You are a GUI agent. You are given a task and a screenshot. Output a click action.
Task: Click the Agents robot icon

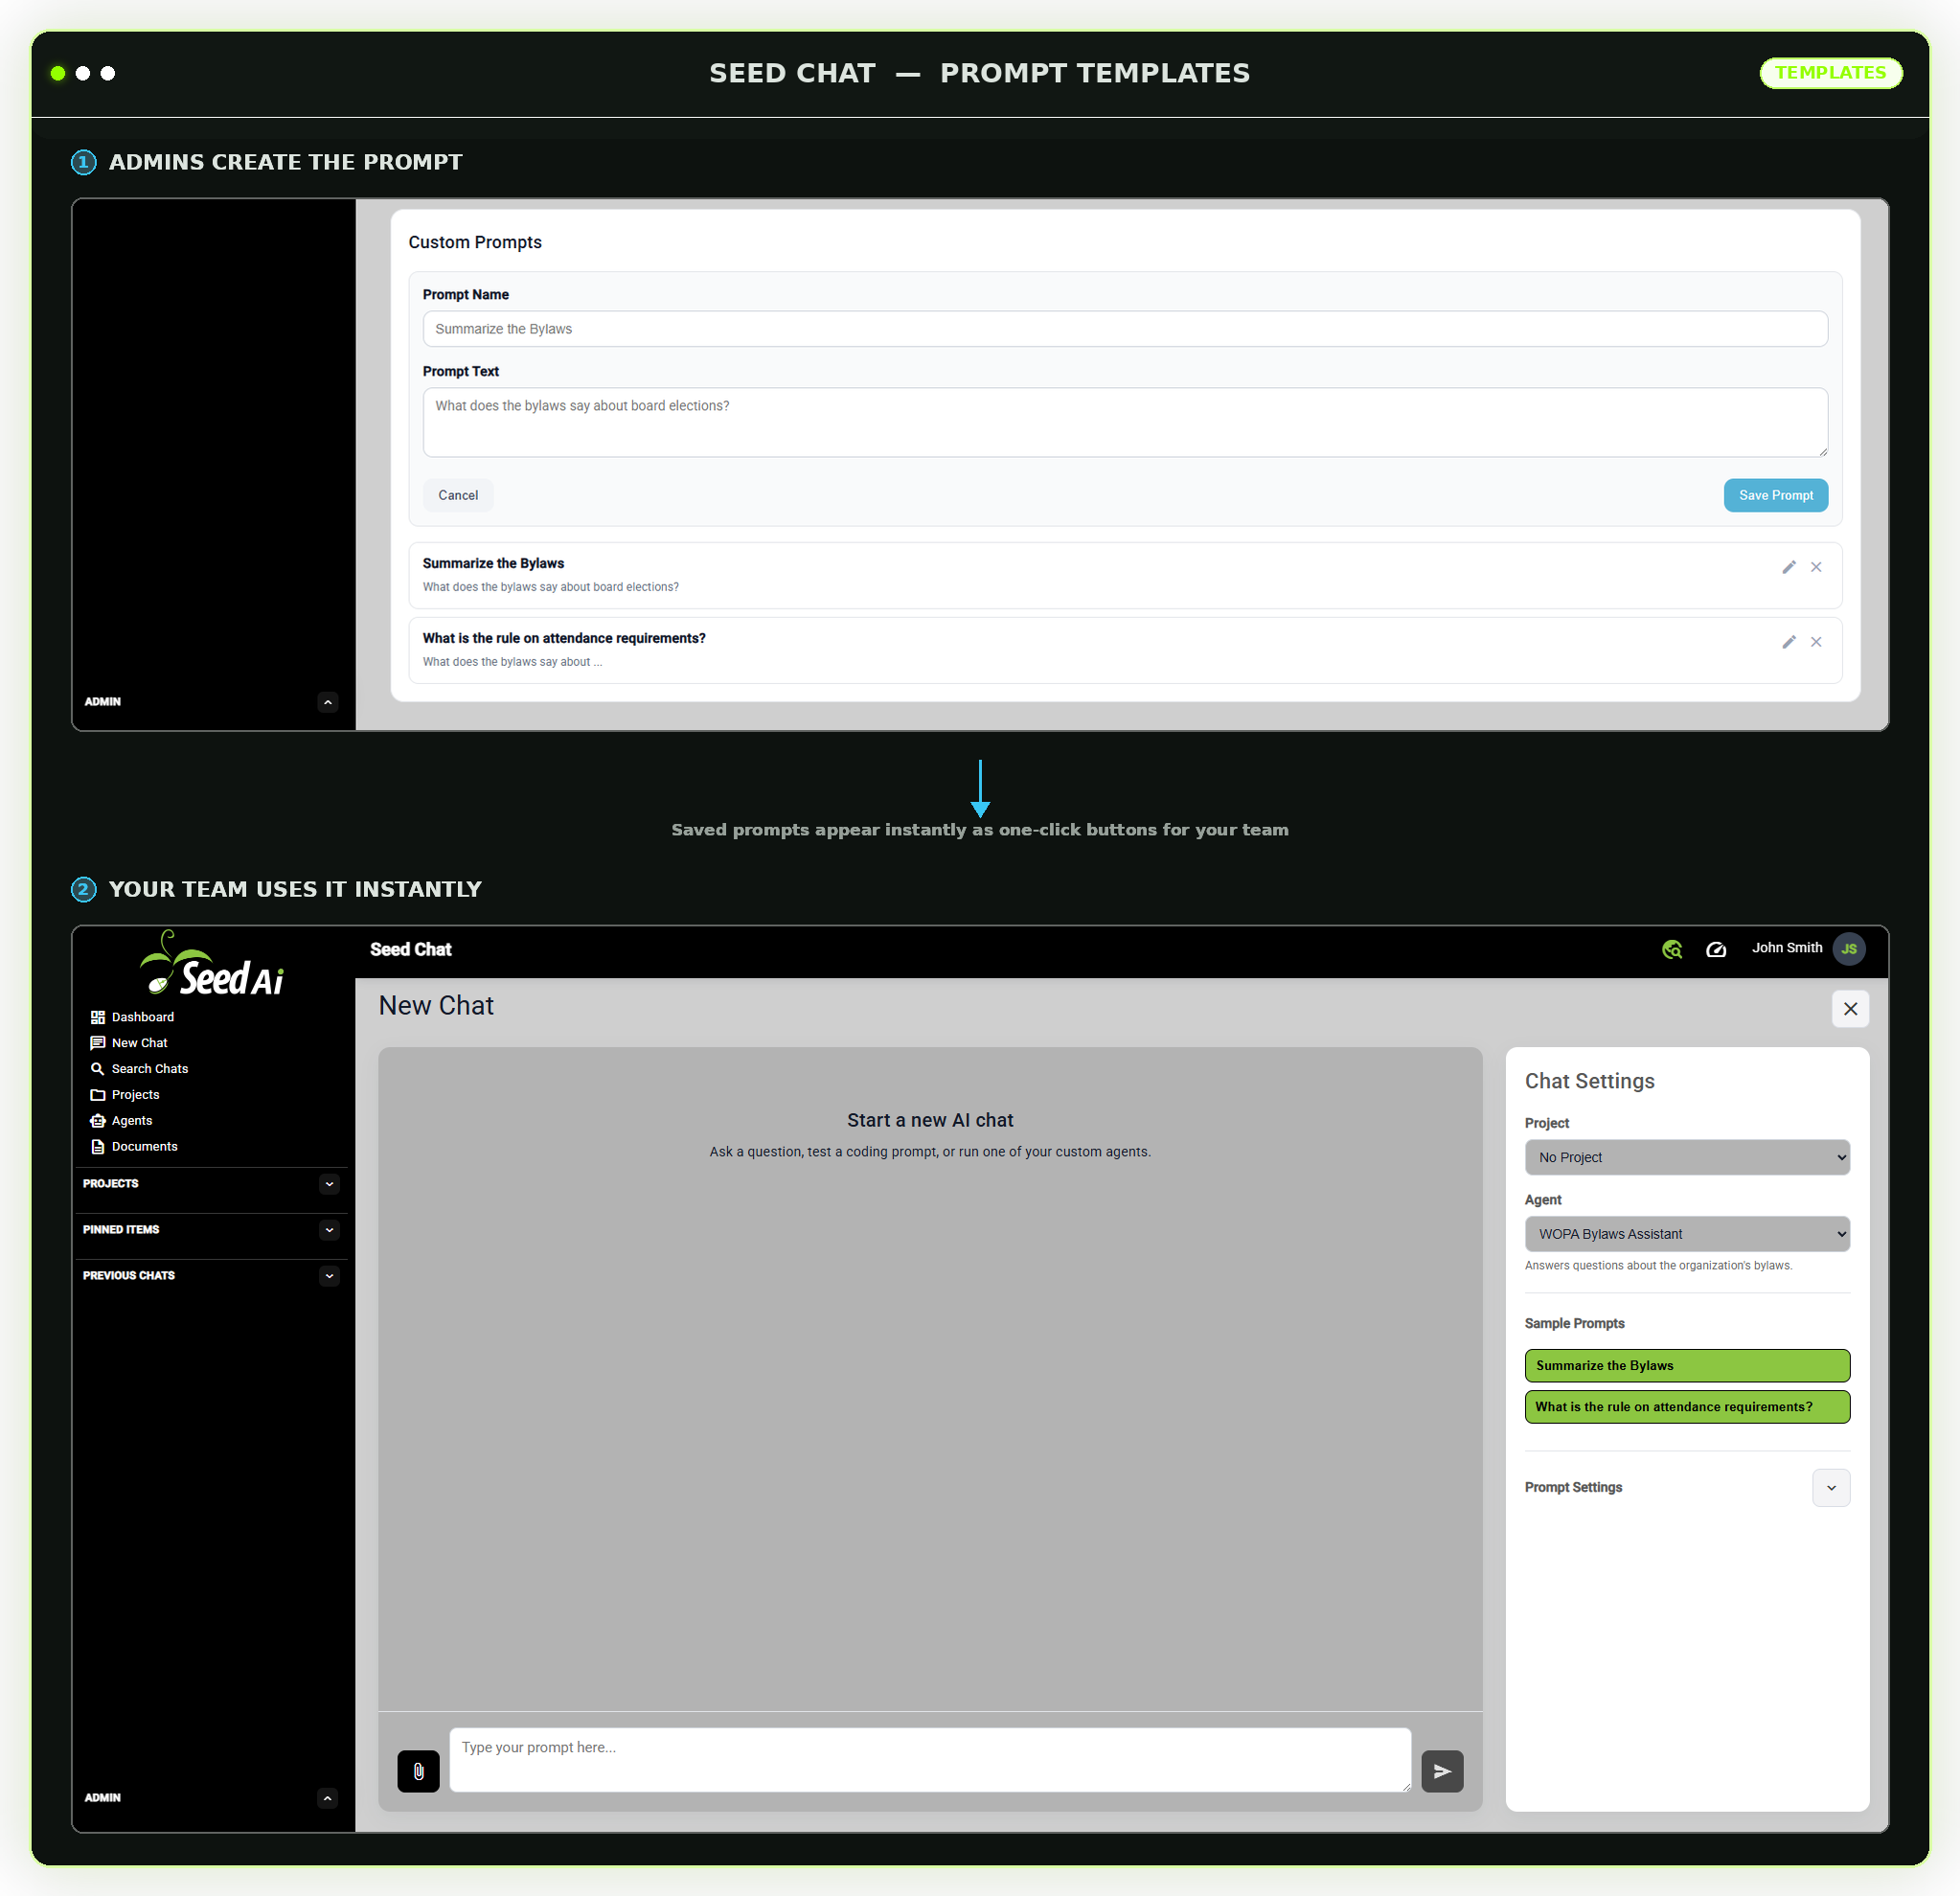click(98, 1121)
